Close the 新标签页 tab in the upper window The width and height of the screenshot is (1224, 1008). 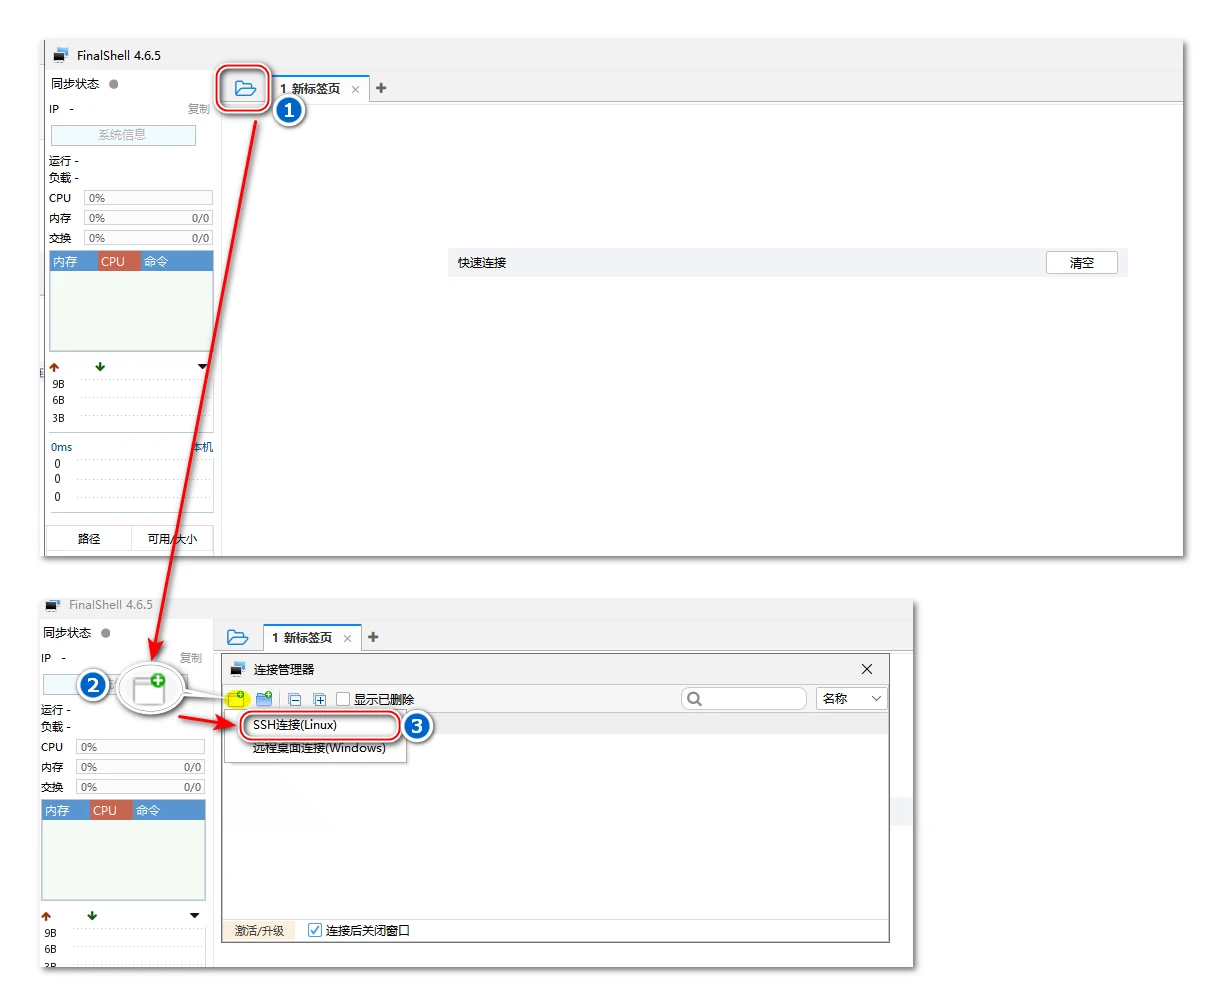click(x=355, y=89)
